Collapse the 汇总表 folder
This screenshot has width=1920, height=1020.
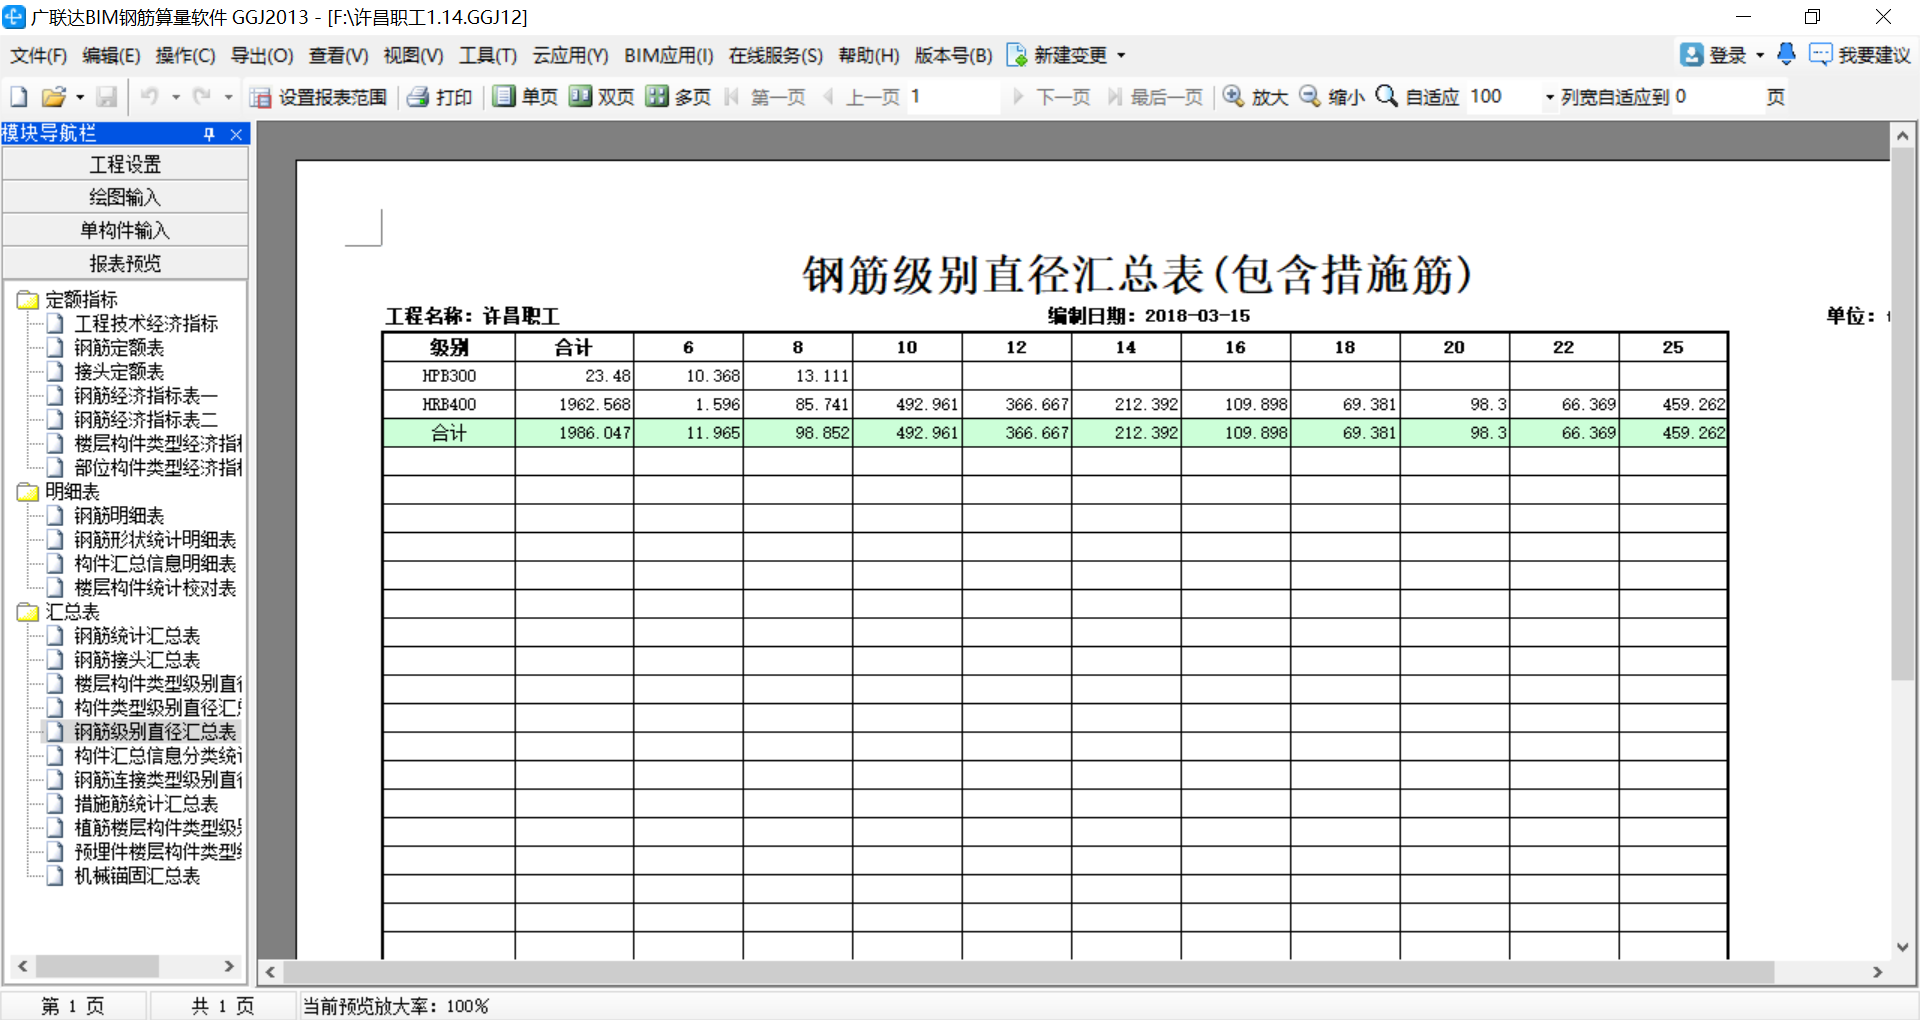27,612
